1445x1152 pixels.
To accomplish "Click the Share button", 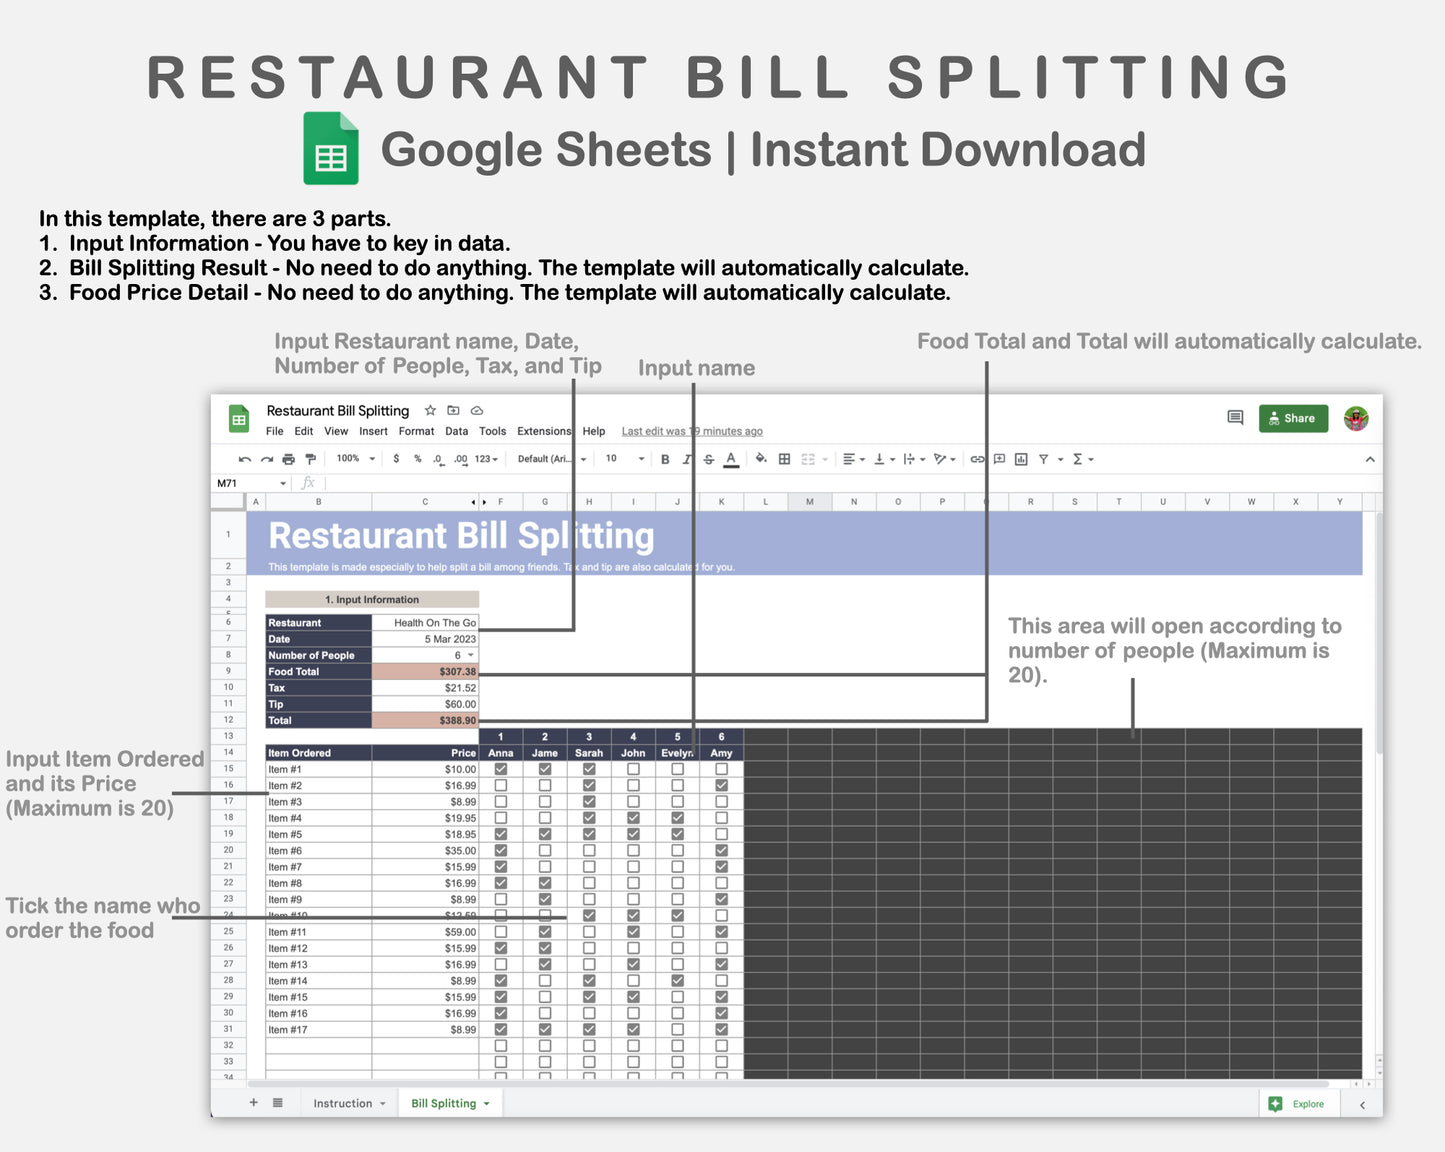I will pyautogui.click(x=1293, y=418).
